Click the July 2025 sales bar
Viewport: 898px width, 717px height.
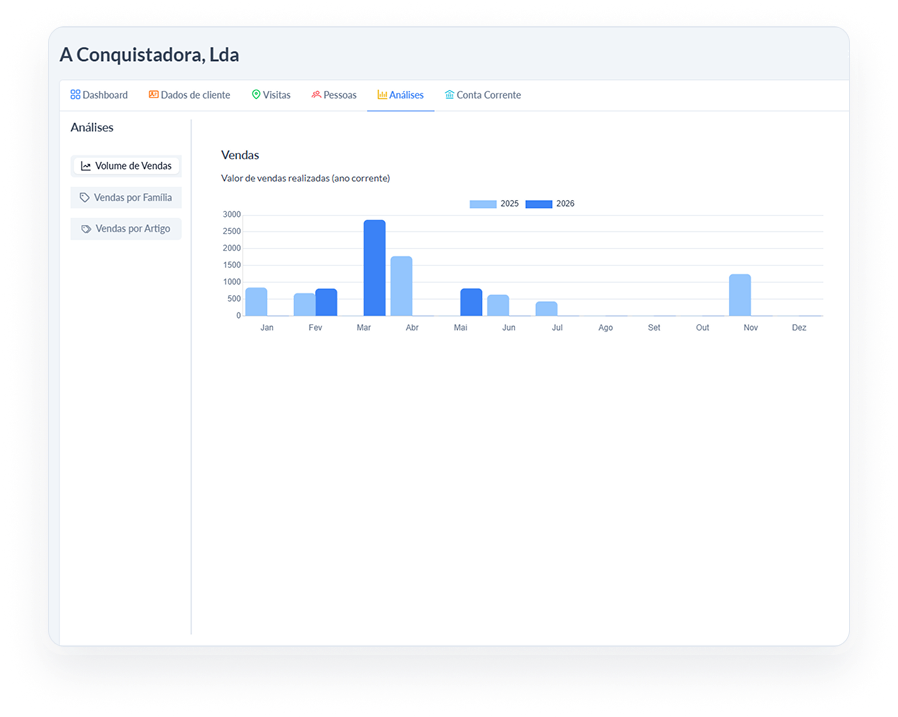click(x=546, y=309)
